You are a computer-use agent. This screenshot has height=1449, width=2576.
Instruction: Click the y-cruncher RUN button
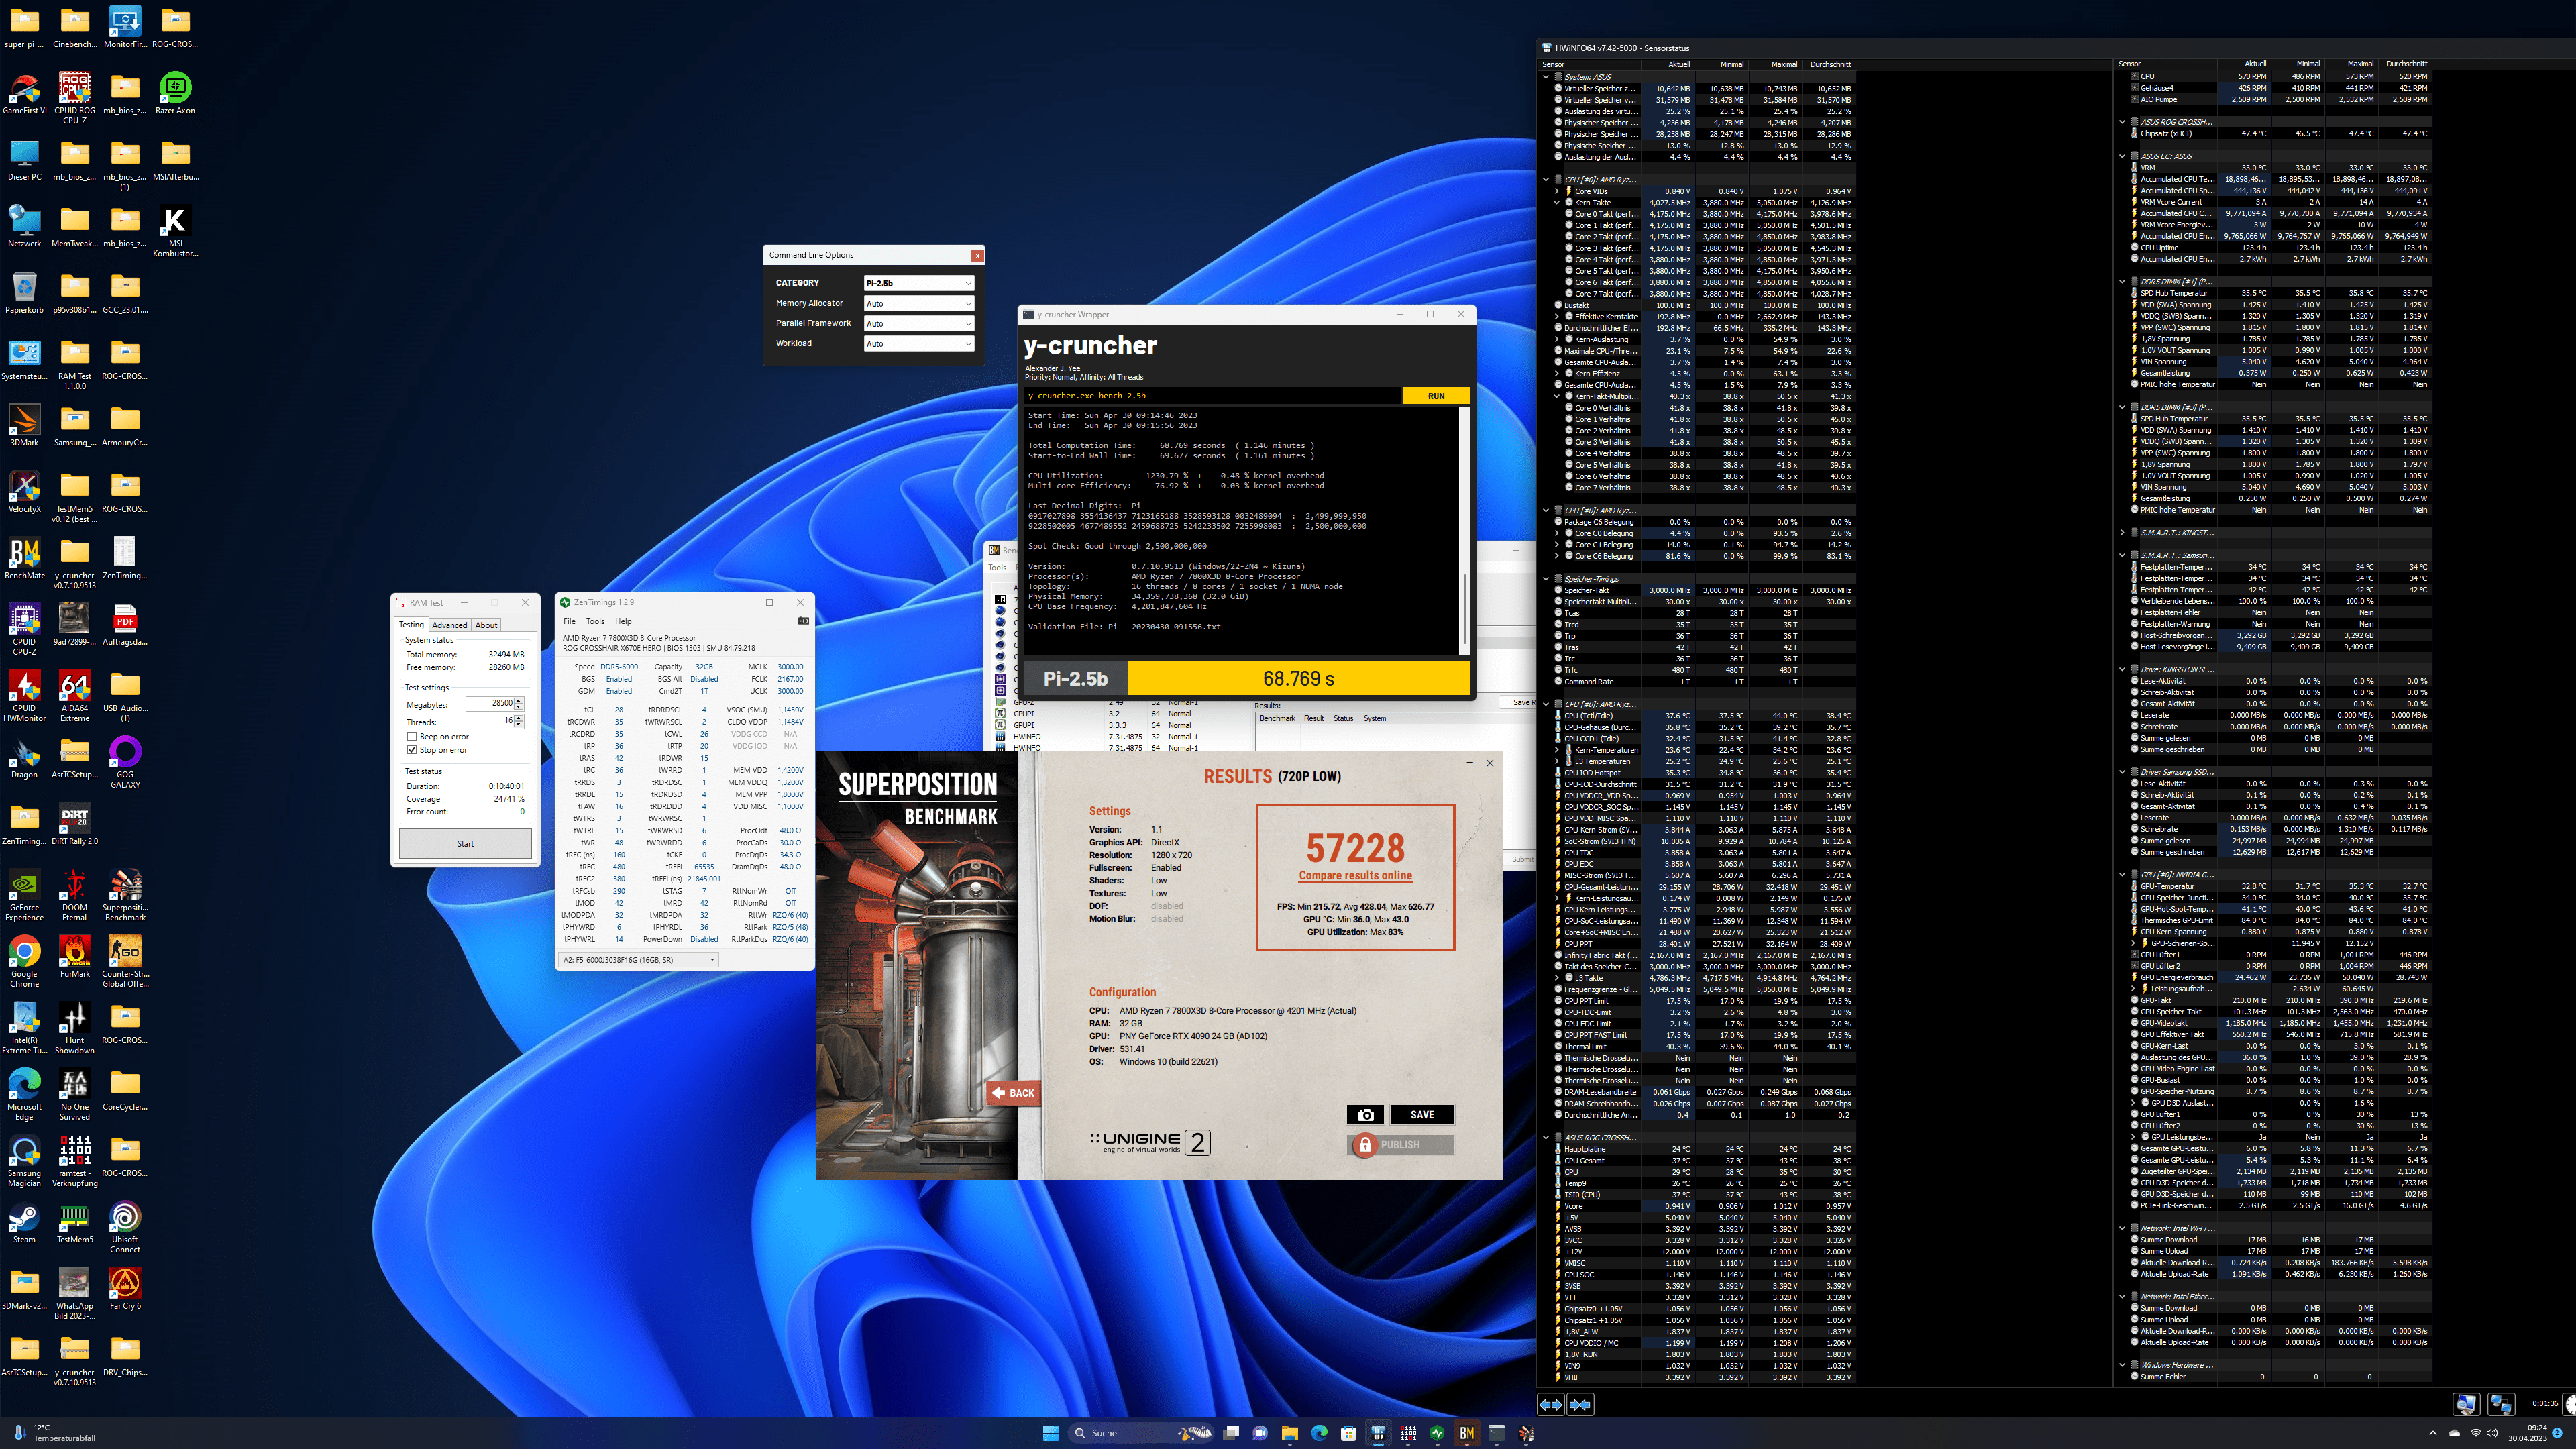pyautogui.click(x=1436, y=396)
